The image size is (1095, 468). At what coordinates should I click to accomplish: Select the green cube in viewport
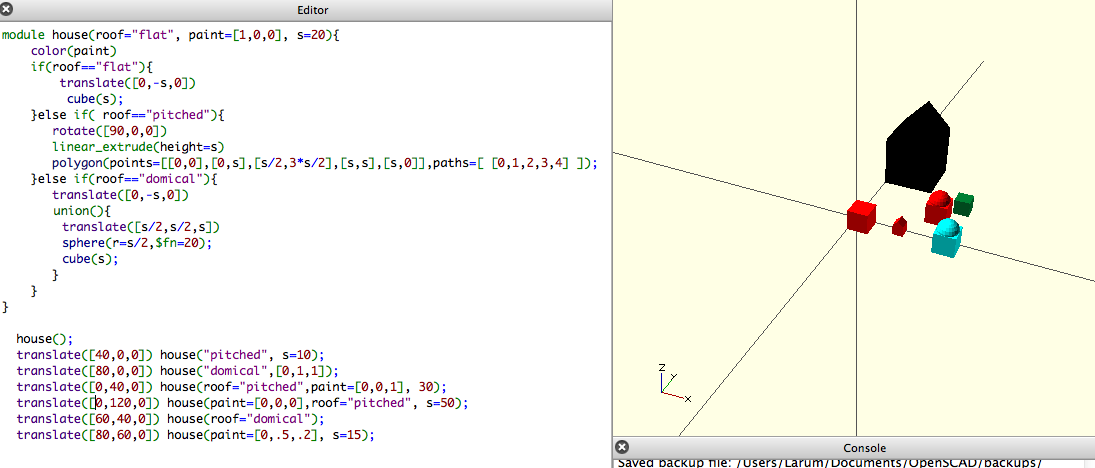point(964,204)
